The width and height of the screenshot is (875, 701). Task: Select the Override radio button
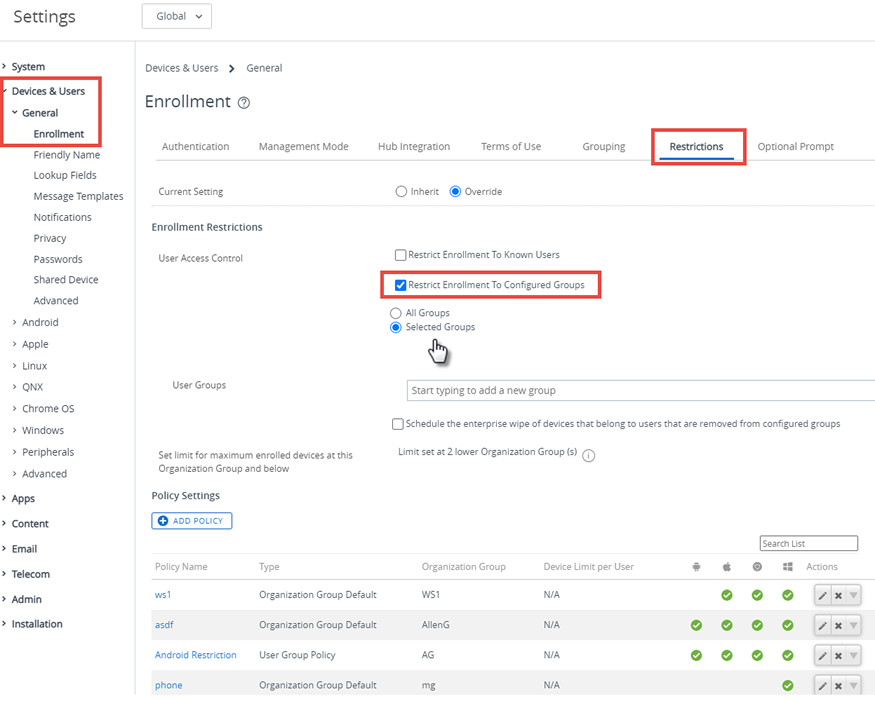coord(455,191)
